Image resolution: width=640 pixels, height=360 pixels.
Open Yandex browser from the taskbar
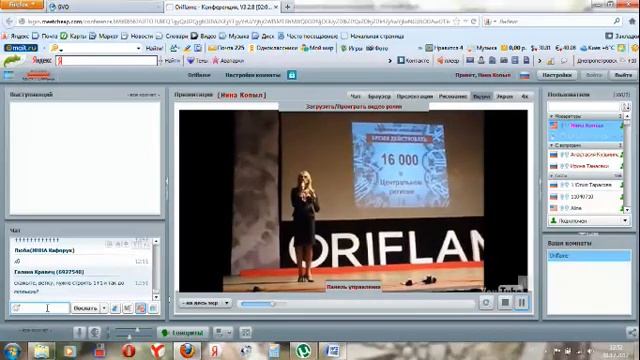(x=158, y=351)
